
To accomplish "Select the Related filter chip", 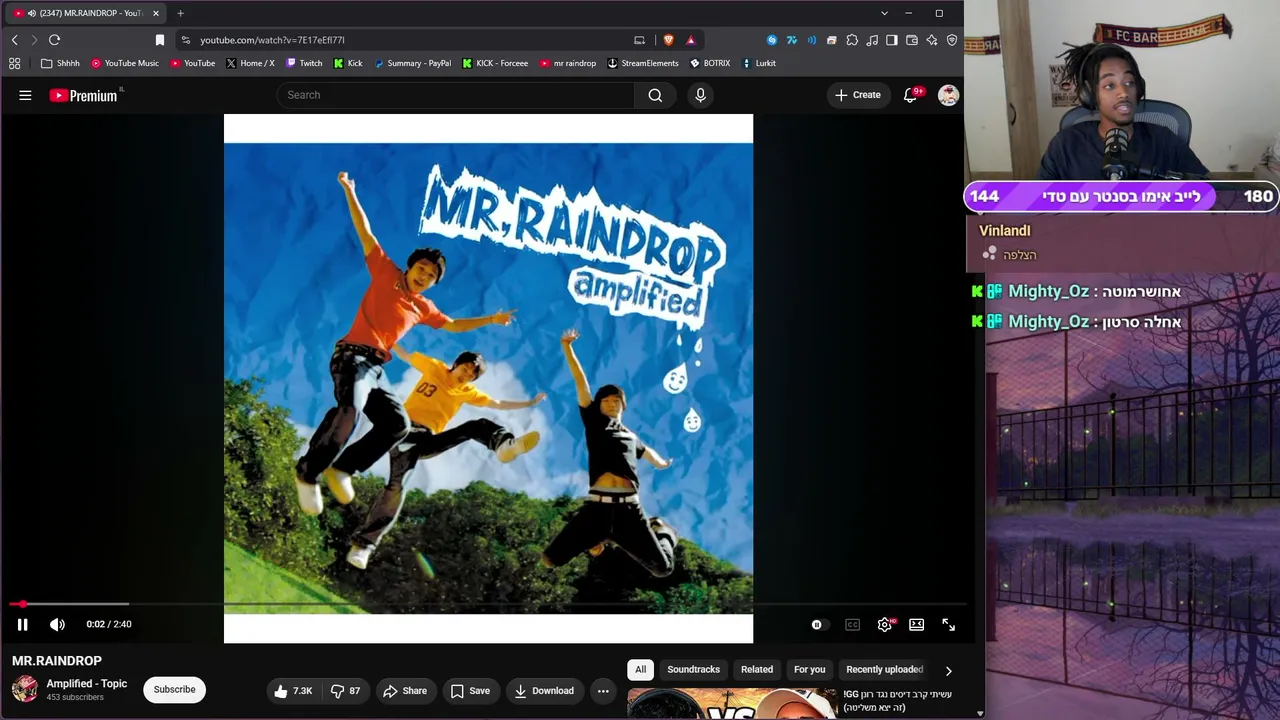I will [757, 669].
